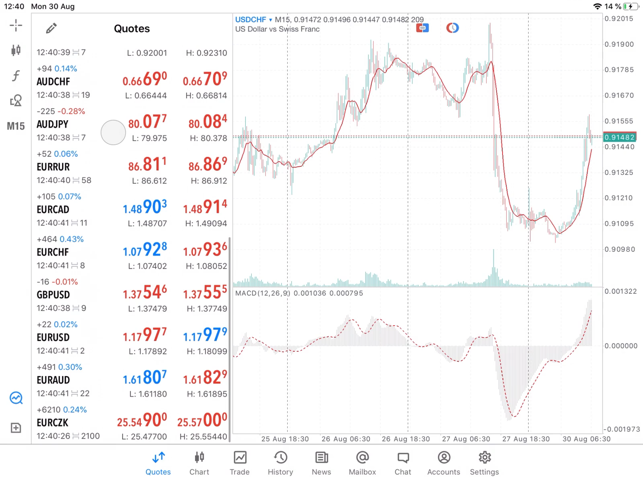The image size is (643, 482).
Task: Open the Mailbox tab
Action: point(363,464)
